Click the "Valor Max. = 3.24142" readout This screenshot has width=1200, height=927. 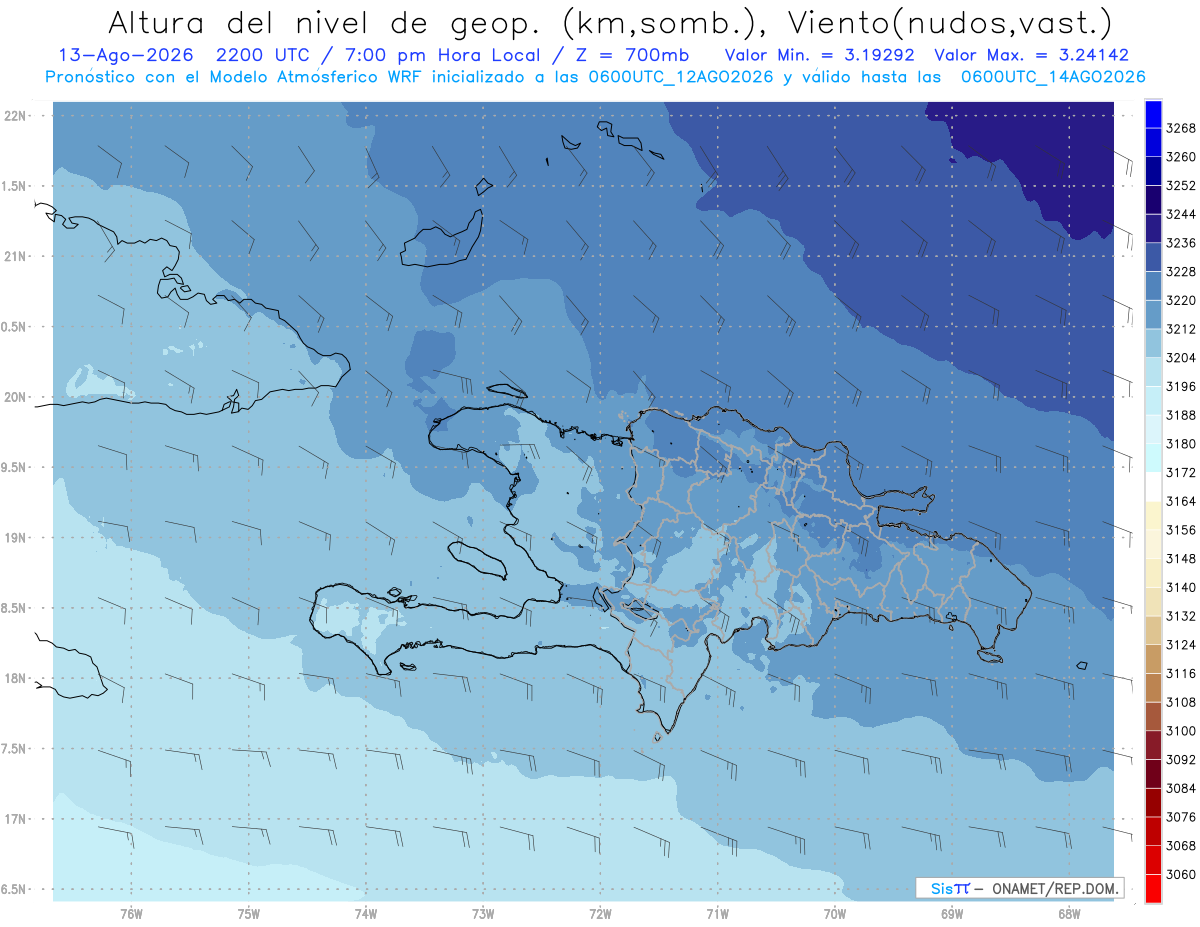(x=1031, y=55)
